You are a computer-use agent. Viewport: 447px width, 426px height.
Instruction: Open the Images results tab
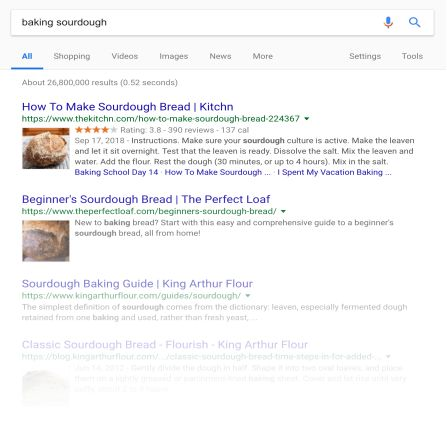tap(174, 56)
